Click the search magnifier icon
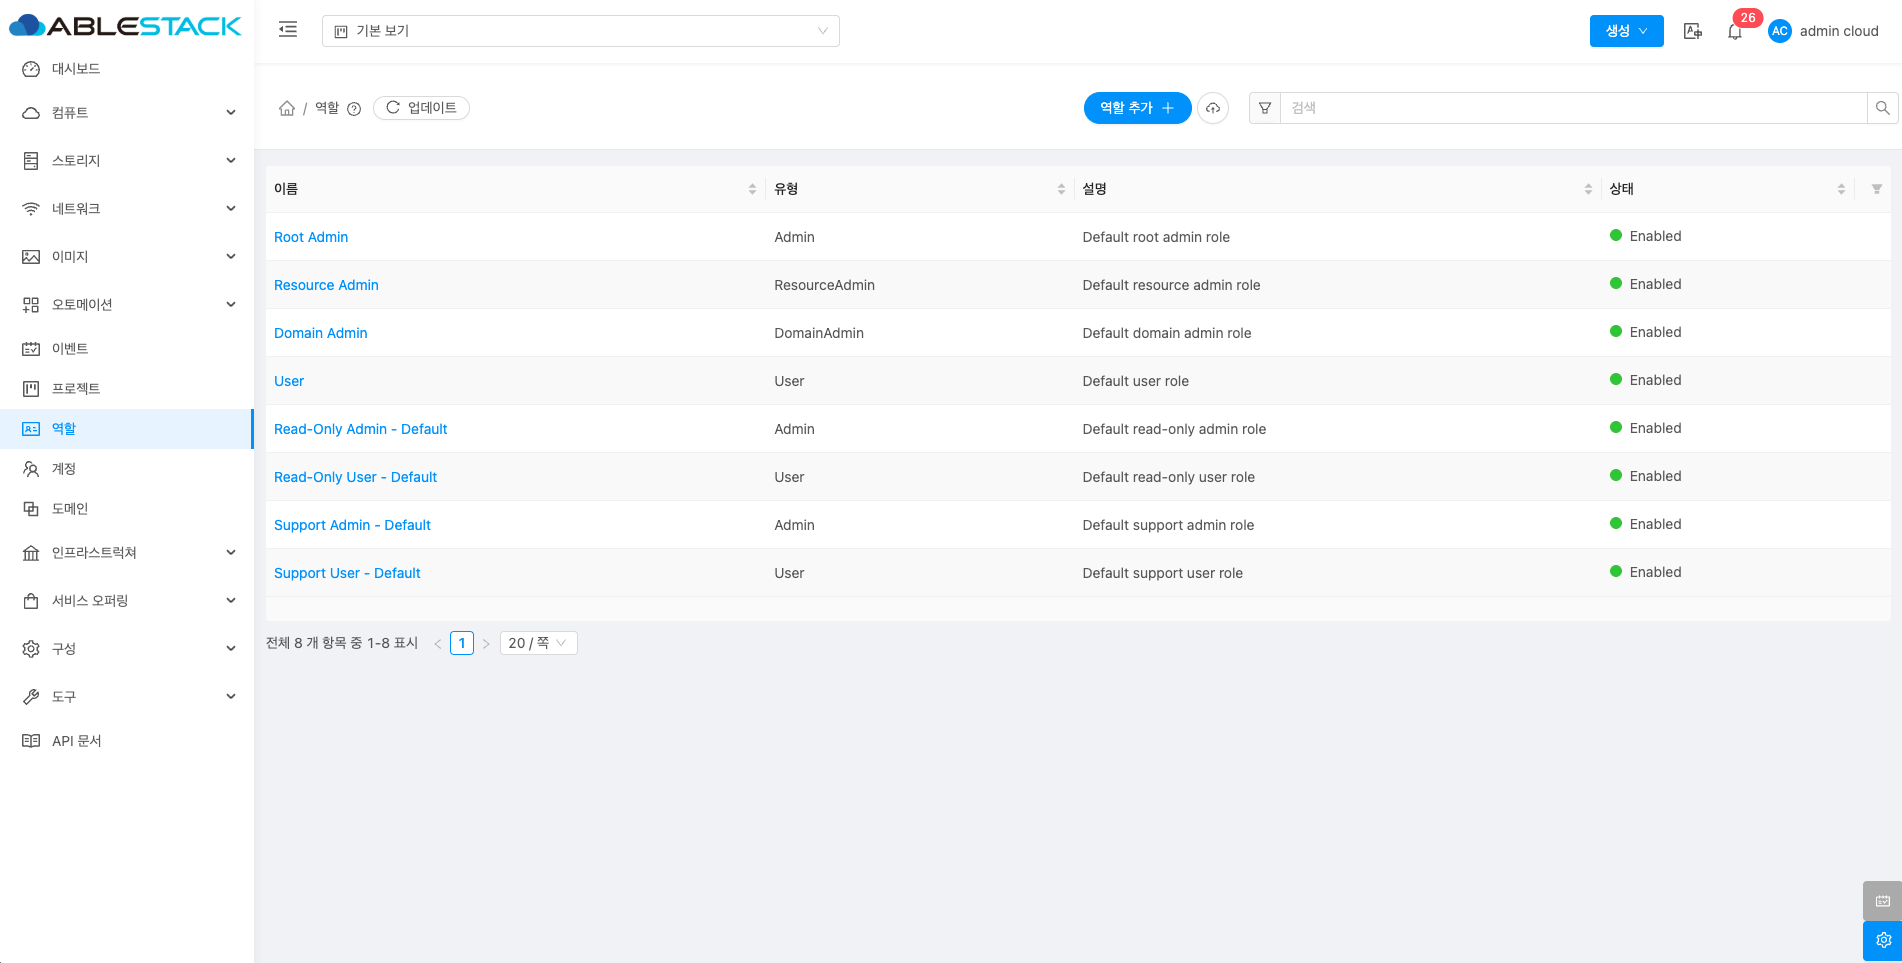The image size is (1902, 963). [1882, 108]
